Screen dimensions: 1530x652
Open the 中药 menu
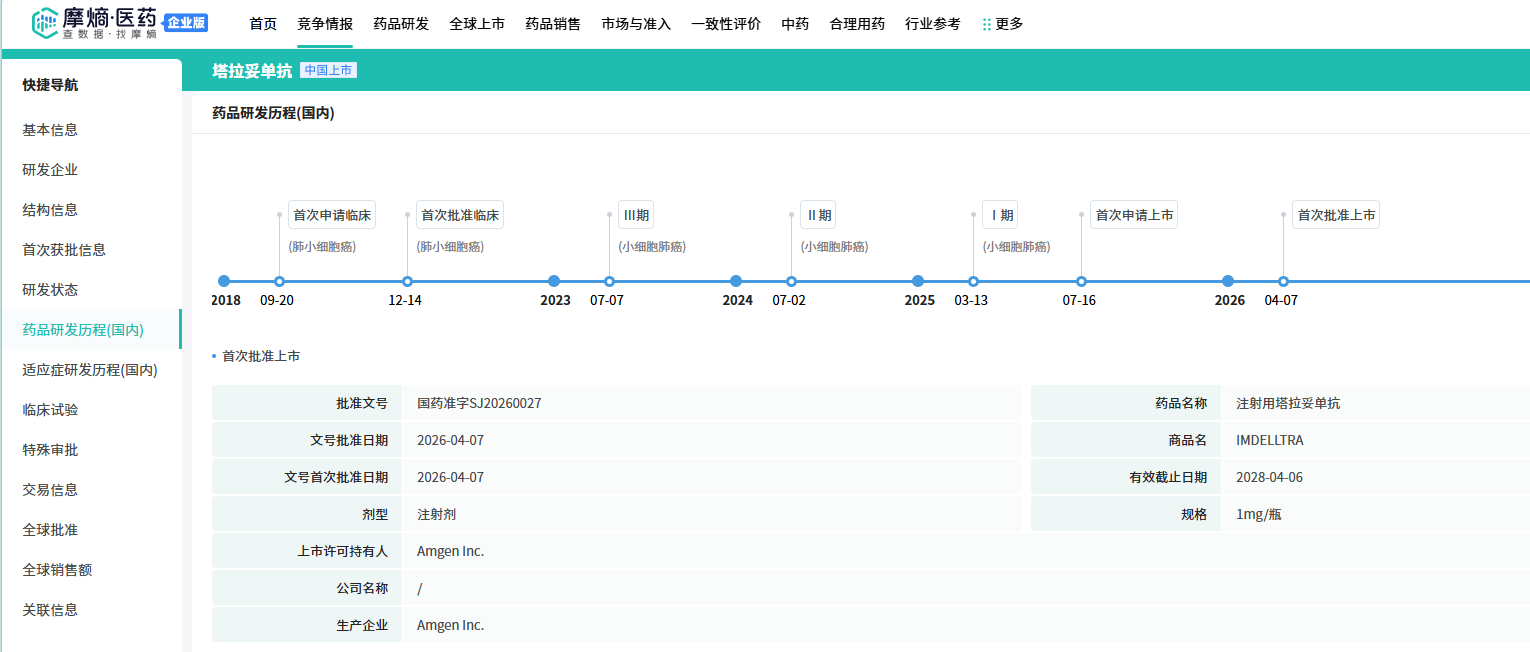(795, 24)
